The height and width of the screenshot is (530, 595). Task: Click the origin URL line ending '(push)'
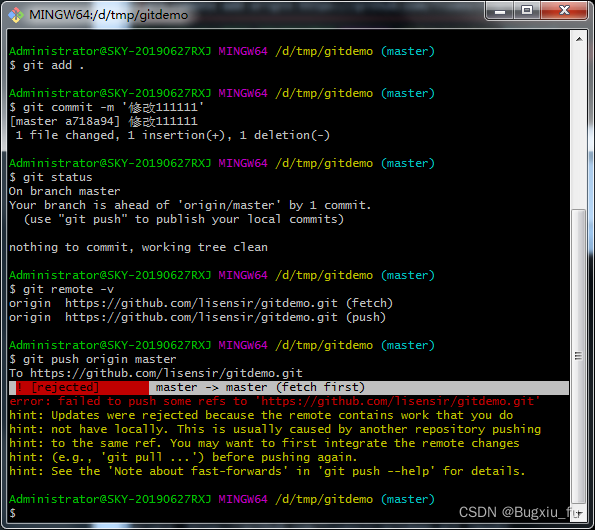click(197, 318)
